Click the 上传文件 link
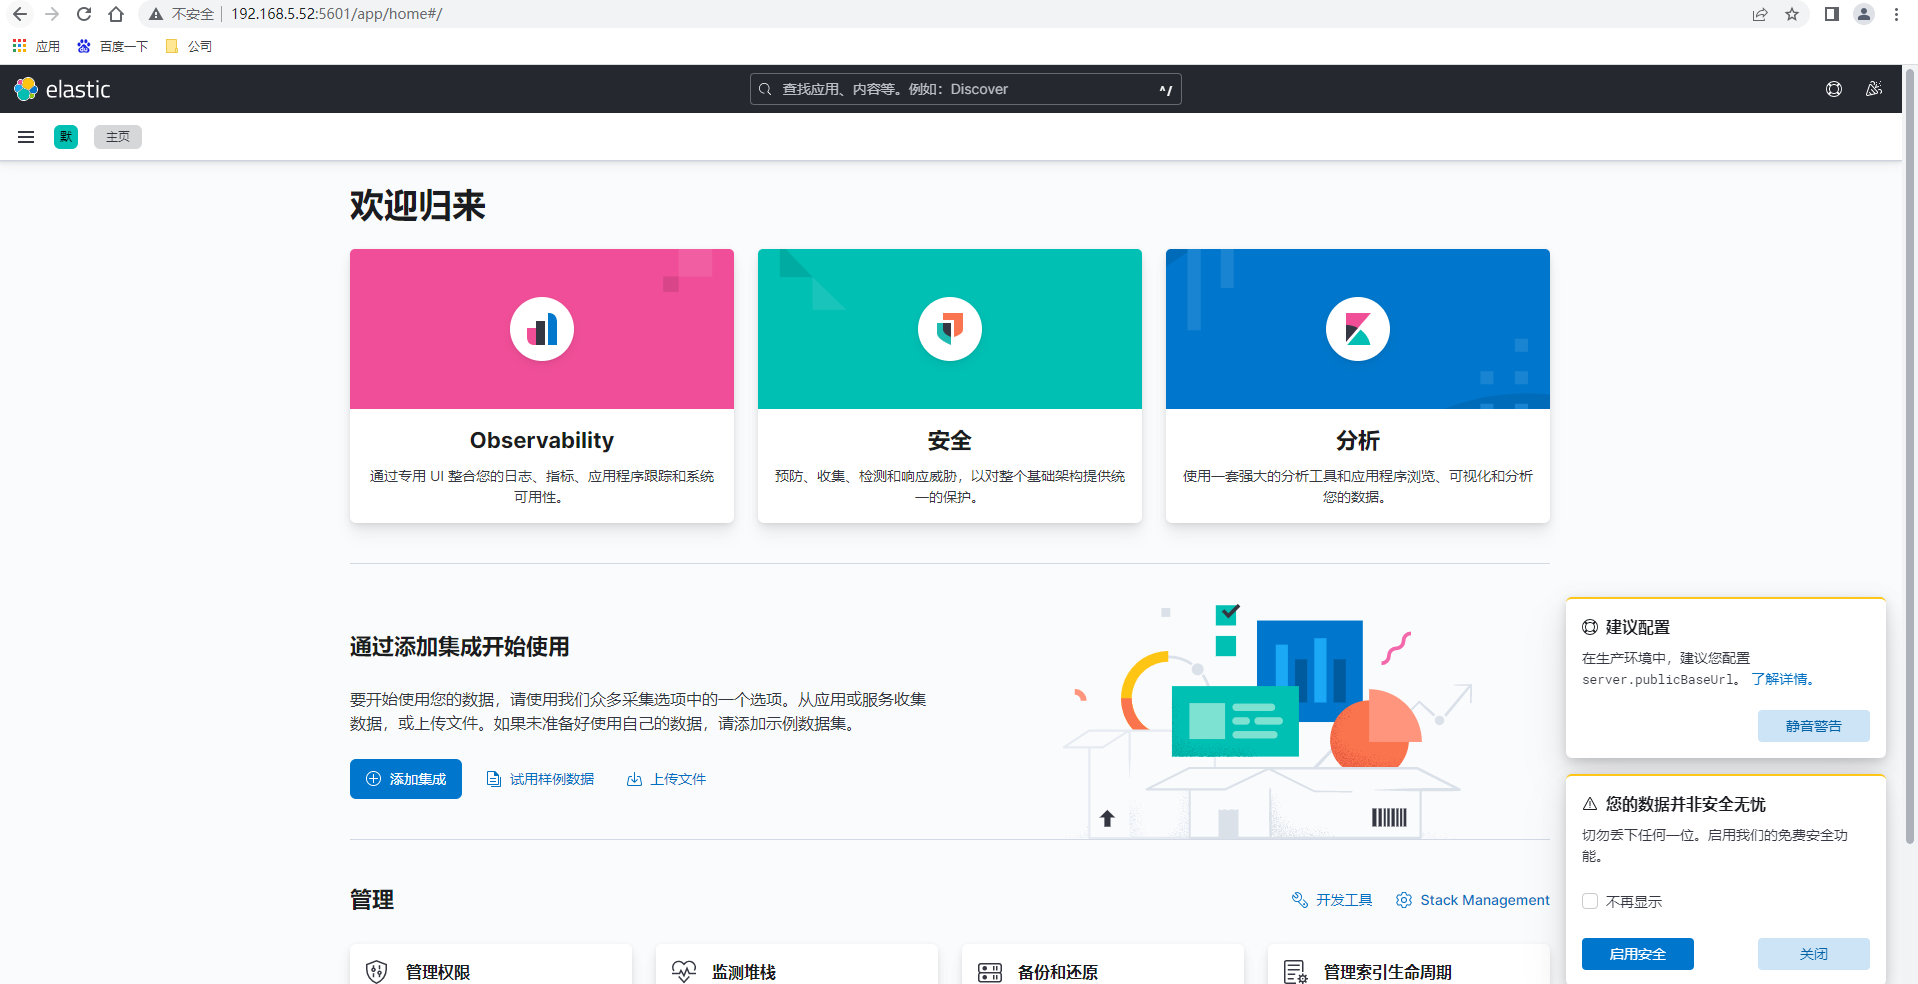This screenshot has height=984, width=1918. click(x=666, y=779)
